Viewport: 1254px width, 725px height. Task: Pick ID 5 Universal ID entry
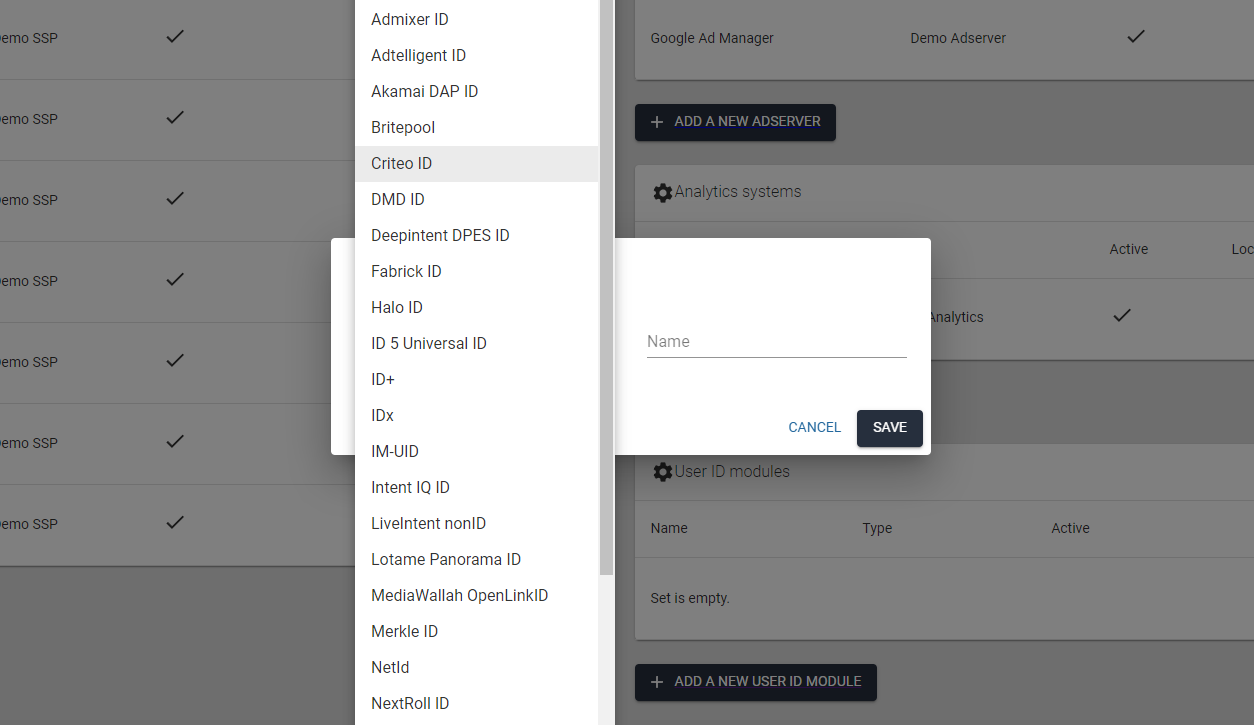477,344
